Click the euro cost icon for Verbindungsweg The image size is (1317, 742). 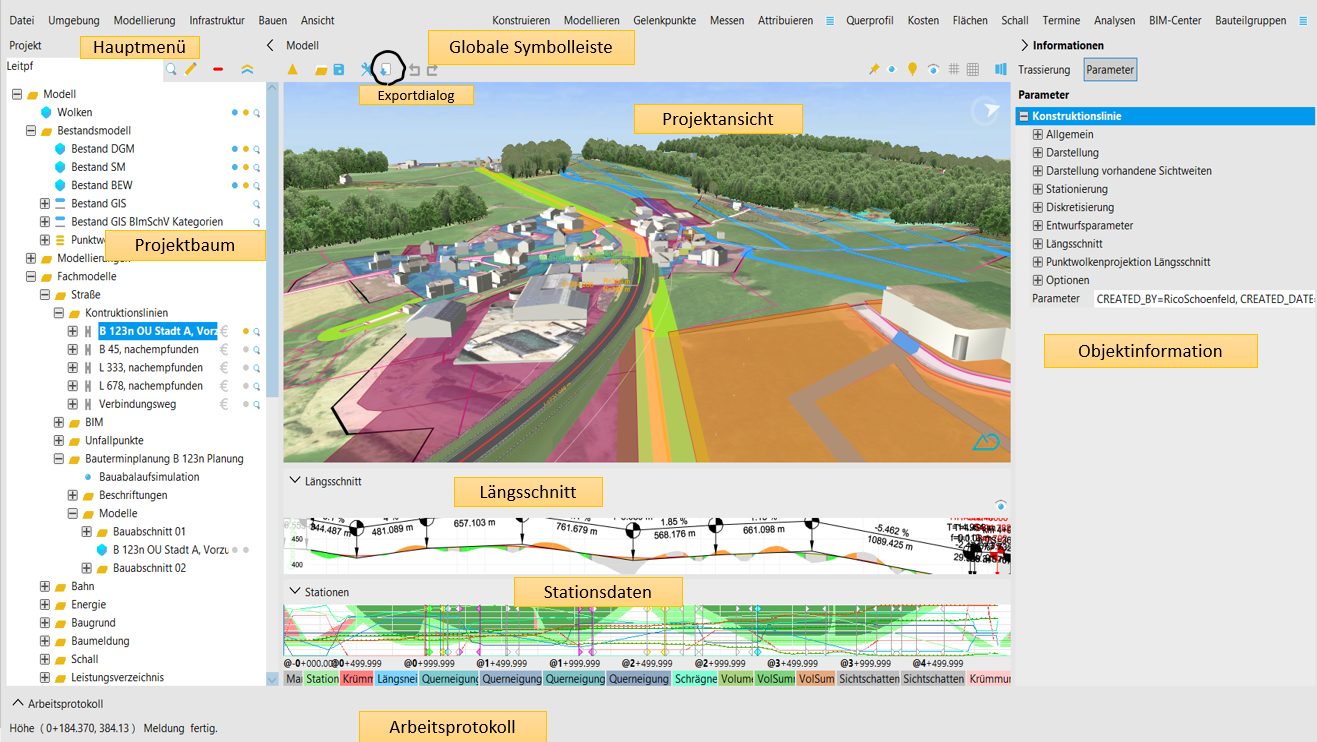click(x=224, y=404)
